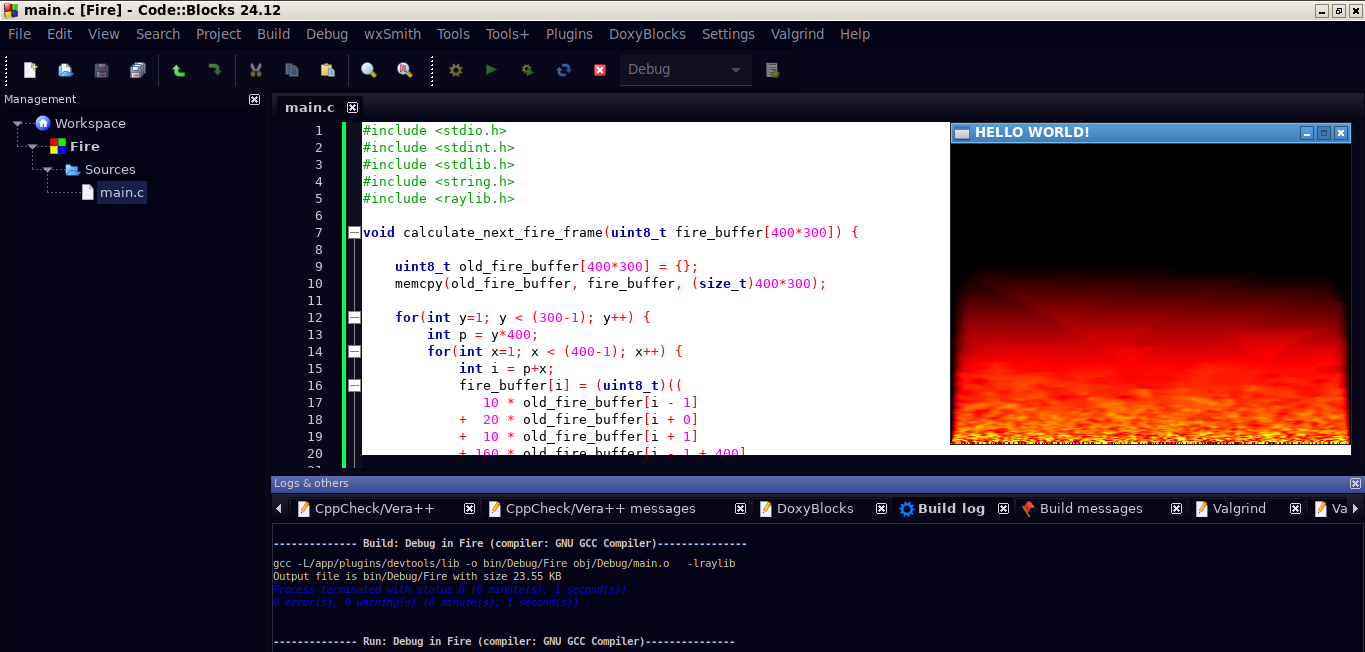Click the Open file toolbar icon
This screenshot has height=652, width=1365.
[65, 70]
